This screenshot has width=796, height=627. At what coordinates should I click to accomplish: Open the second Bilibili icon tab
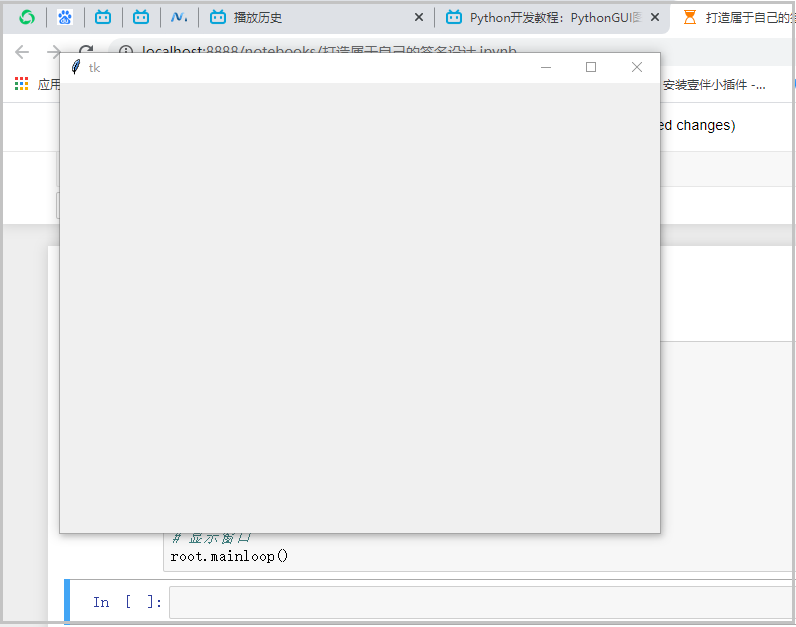(x=141, y=18)
